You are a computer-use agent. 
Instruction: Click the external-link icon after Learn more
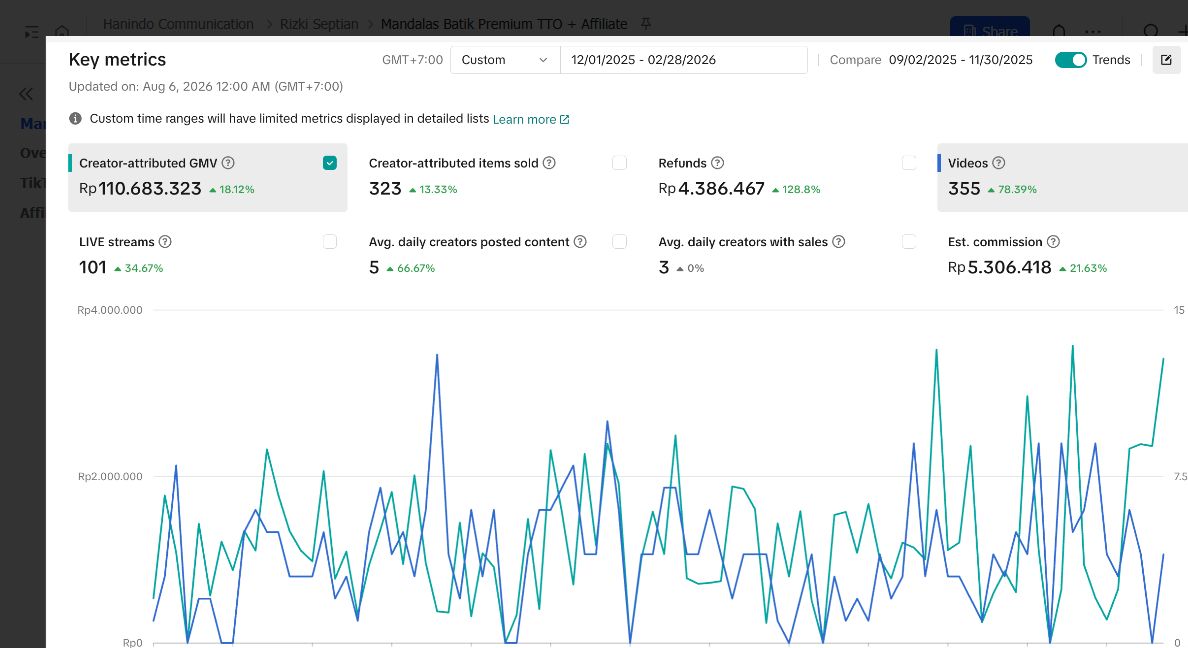(564, 120)
